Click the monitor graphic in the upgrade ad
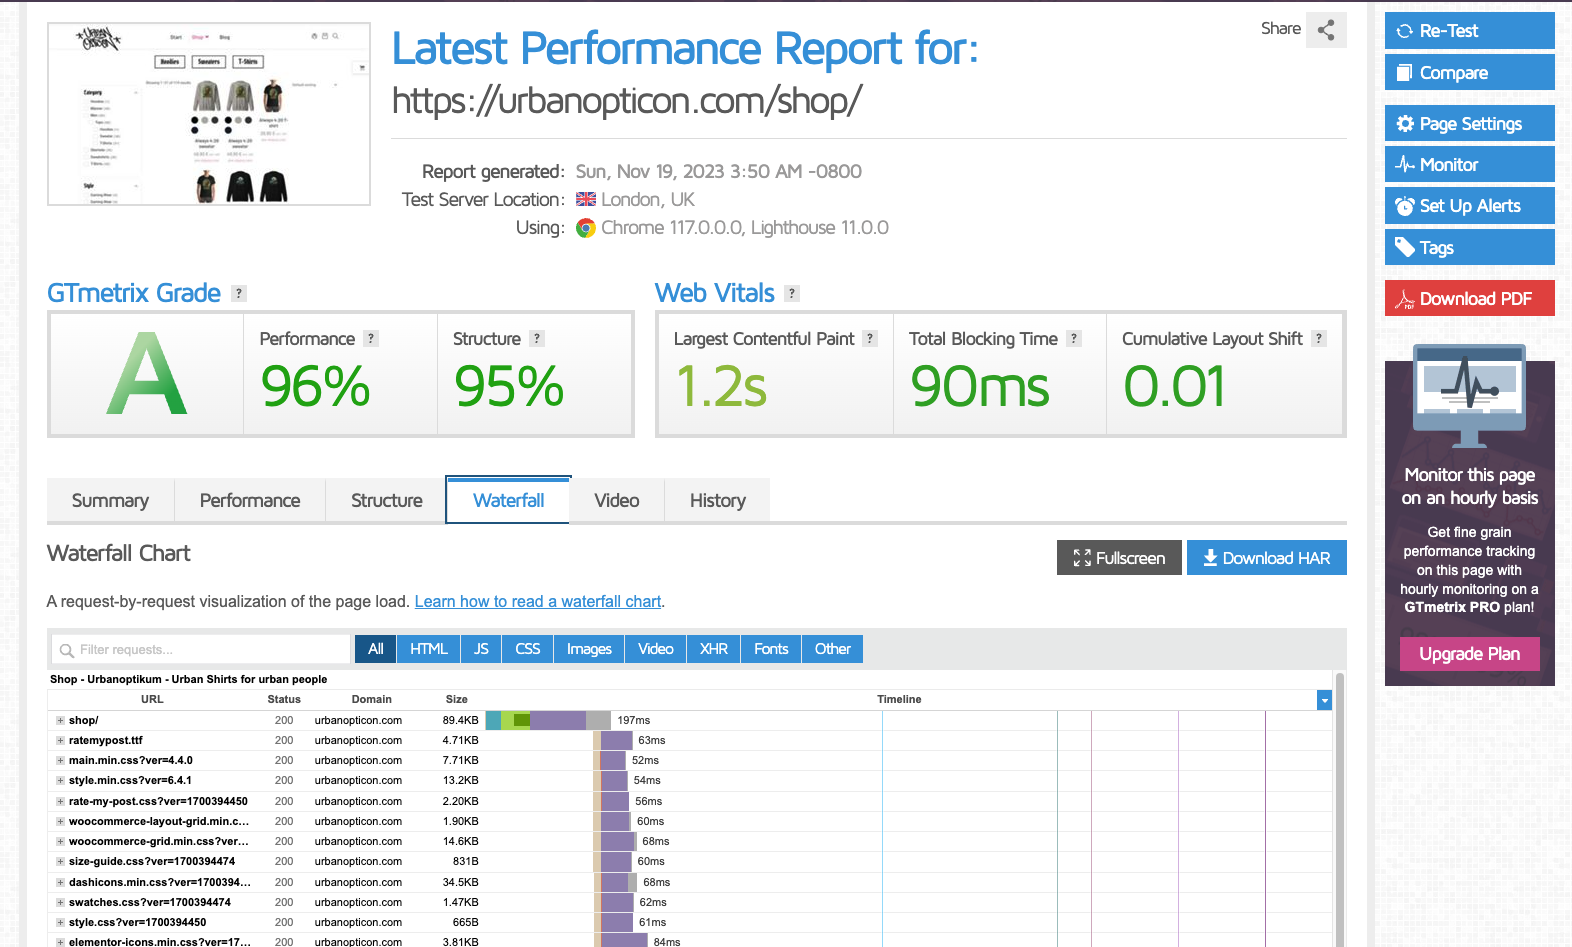1572x947 pixels. point(1469,396)
